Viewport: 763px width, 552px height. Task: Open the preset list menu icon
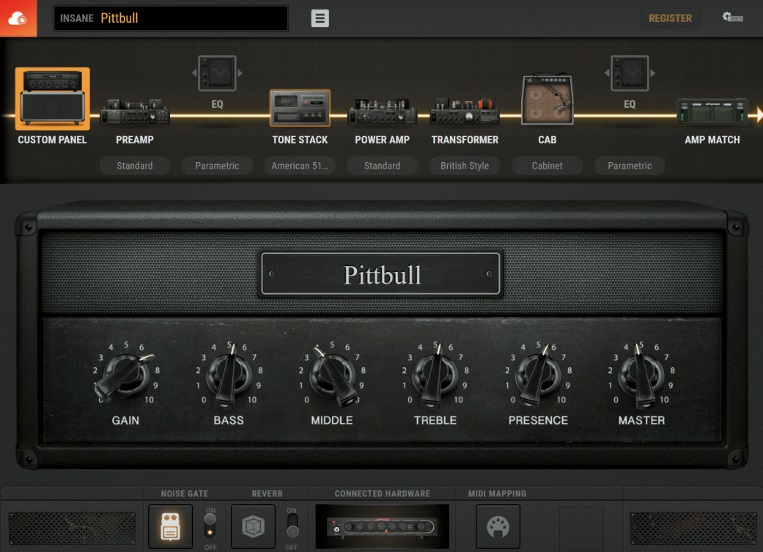pos(320,18)
